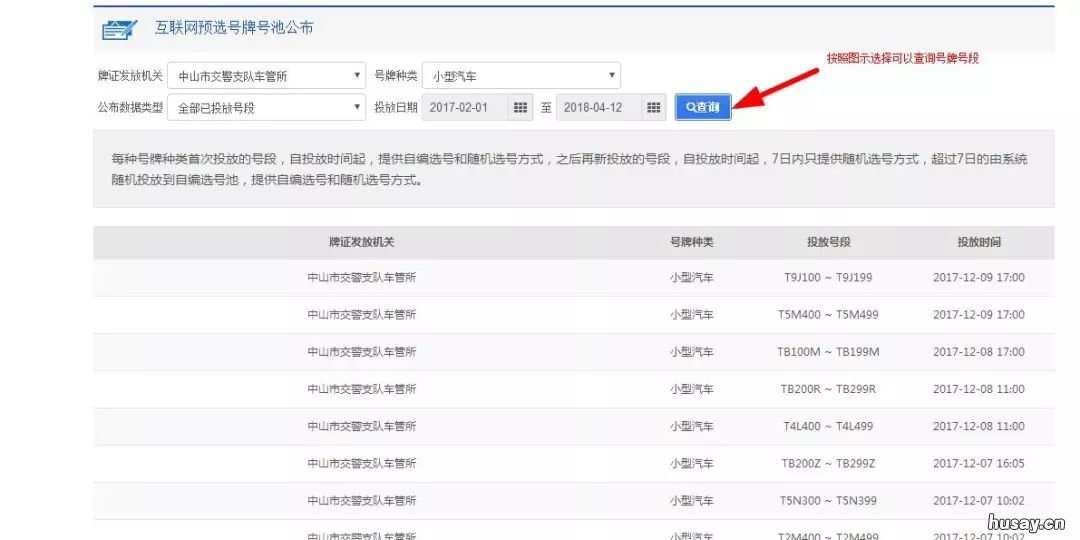Viewport: 1080px width, 540px height.
Task: Click the time 2017-12-07 10:02 in T5N300 row
Action: tap(979, 501)
